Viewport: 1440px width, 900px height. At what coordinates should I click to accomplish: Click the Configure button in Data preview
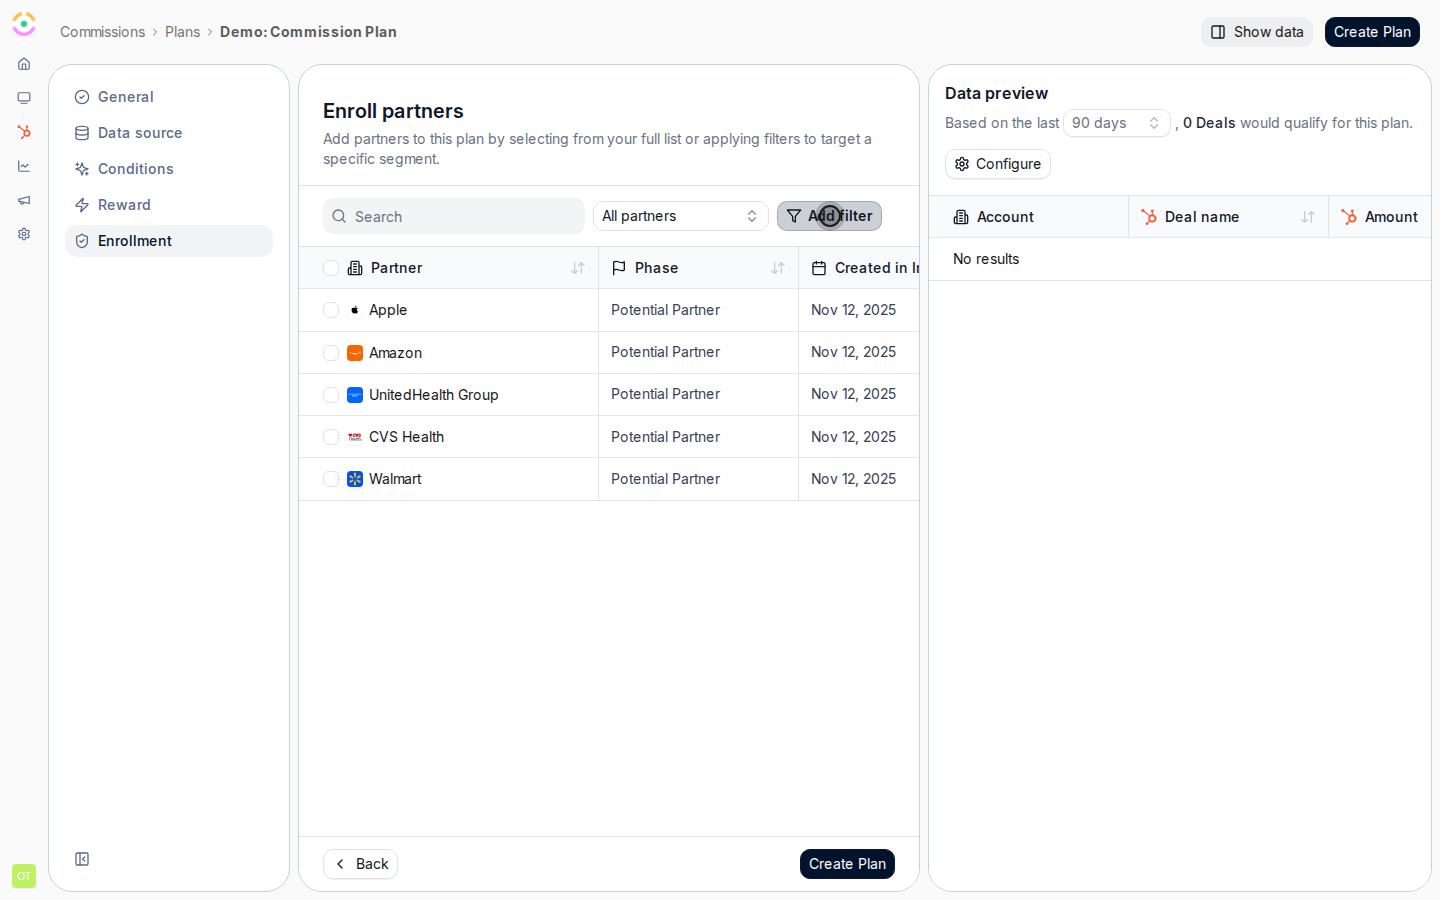(998, 164)
